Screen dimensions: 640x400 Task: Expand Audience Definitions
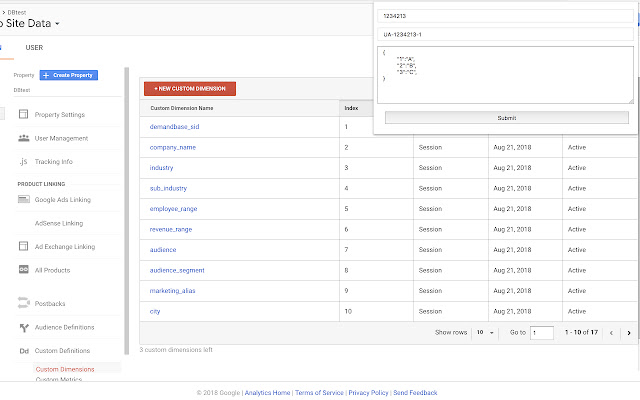[x=64, y=327]
